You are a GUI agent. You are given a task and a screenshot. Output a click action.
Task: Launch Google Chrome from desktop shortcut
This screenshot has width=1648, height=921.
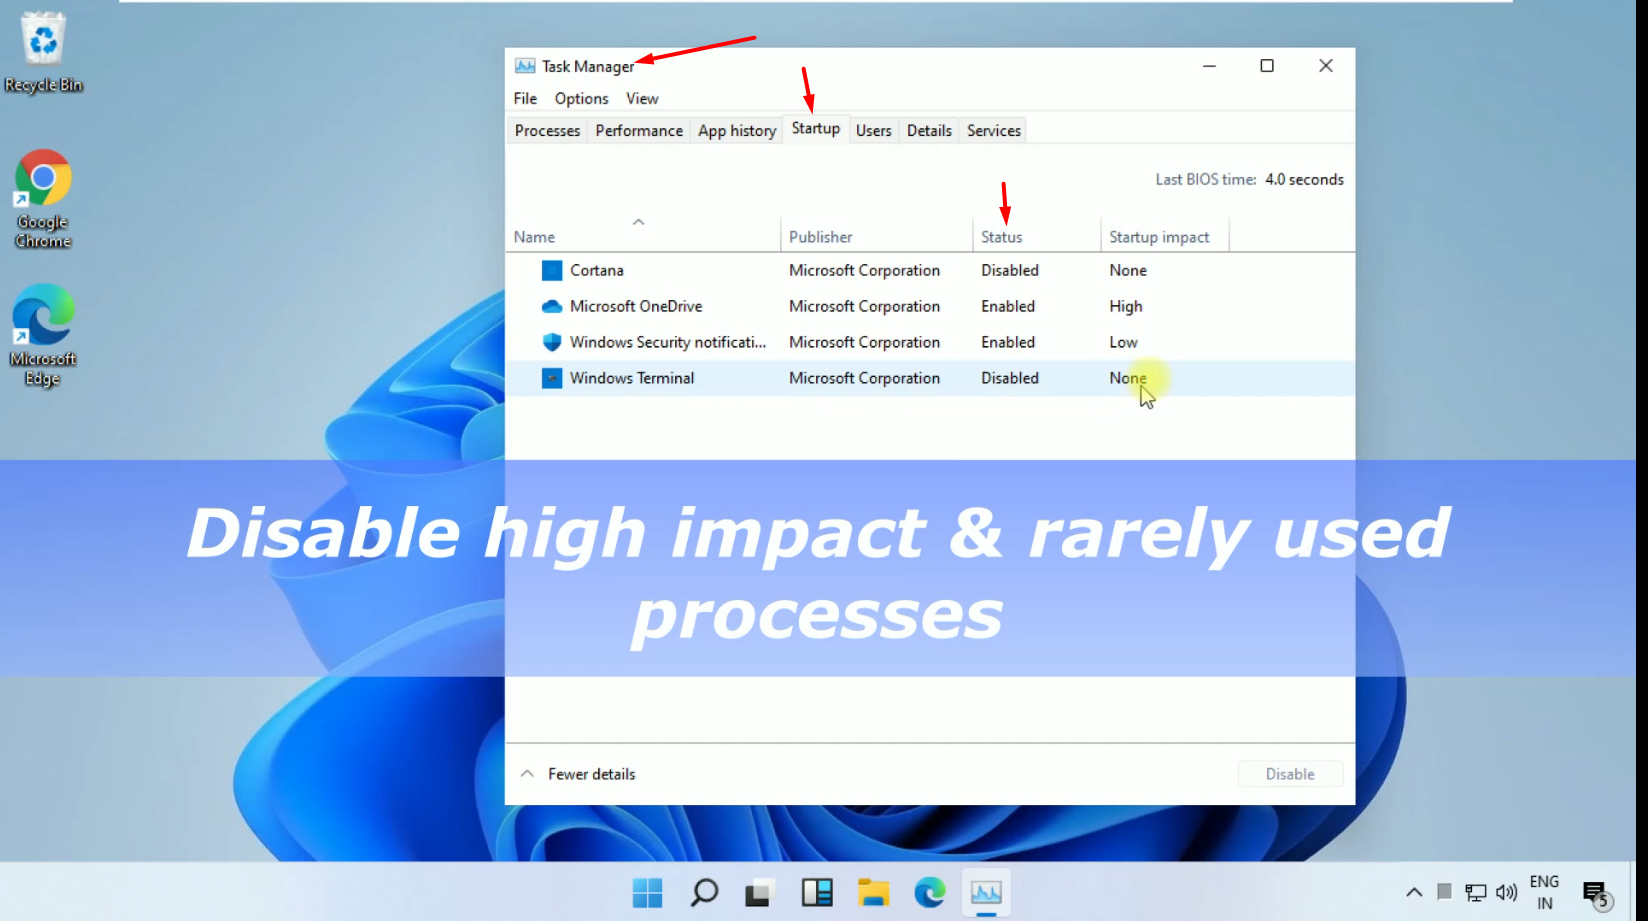(43, 198)
